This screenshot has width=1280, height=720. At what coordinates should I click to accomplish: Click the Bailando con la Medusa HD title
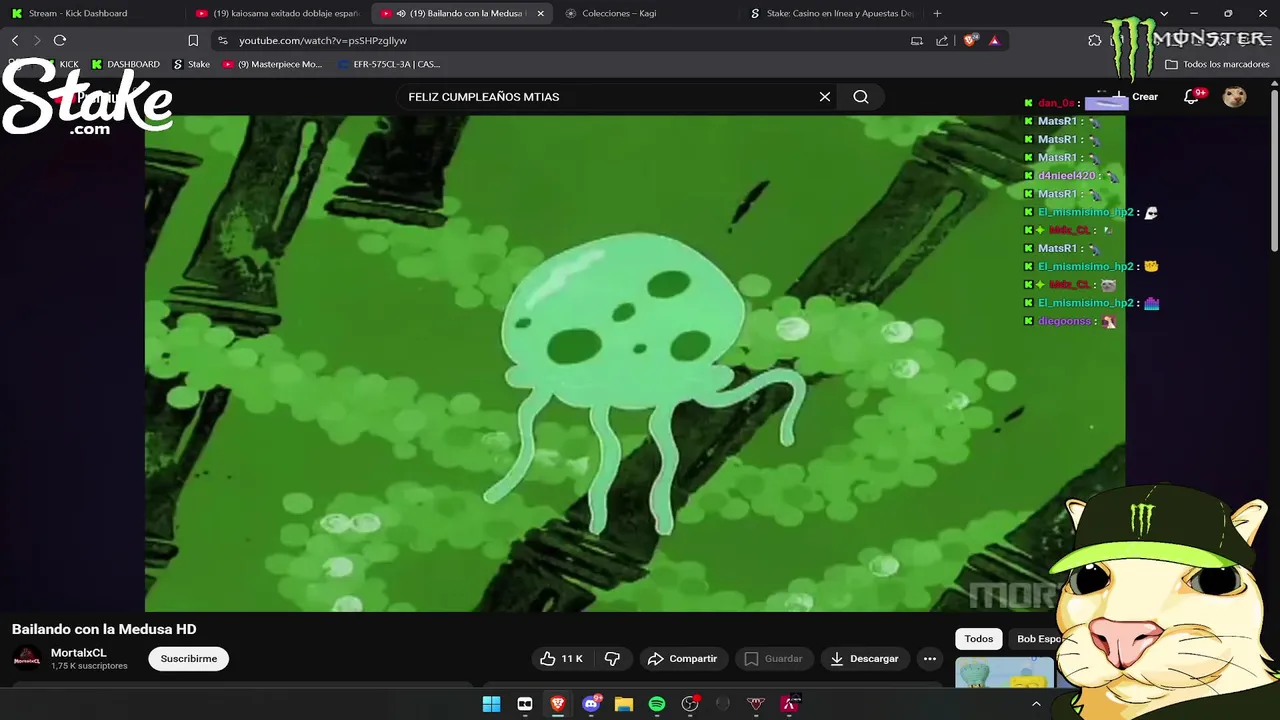(x=104, y=629)
